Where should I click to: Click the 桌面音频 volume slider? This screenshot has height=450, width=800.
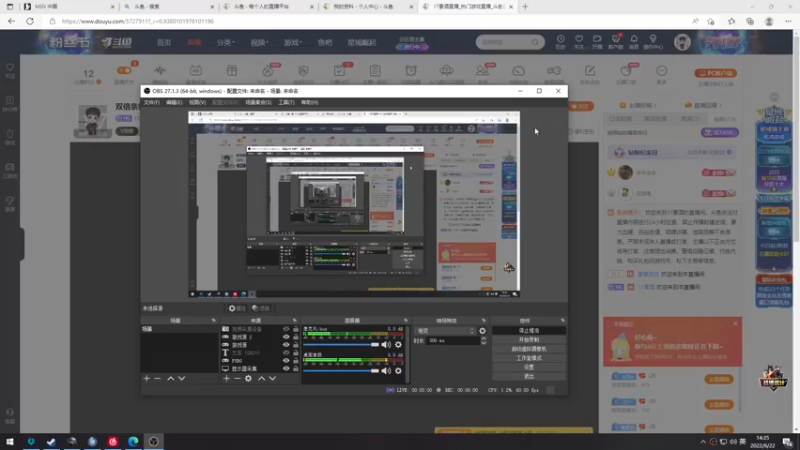point(341,371)
